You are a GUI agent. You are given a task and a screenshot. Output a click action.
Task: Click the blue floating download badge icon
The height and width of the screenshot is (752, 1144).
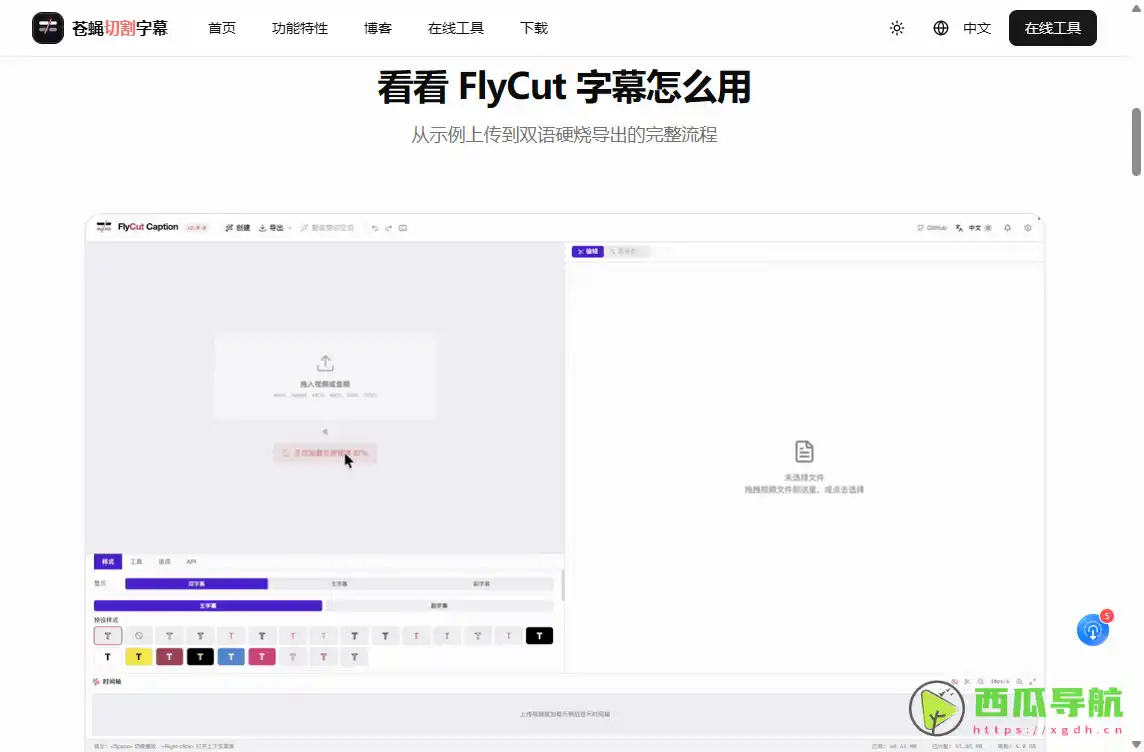(1093, 629)
